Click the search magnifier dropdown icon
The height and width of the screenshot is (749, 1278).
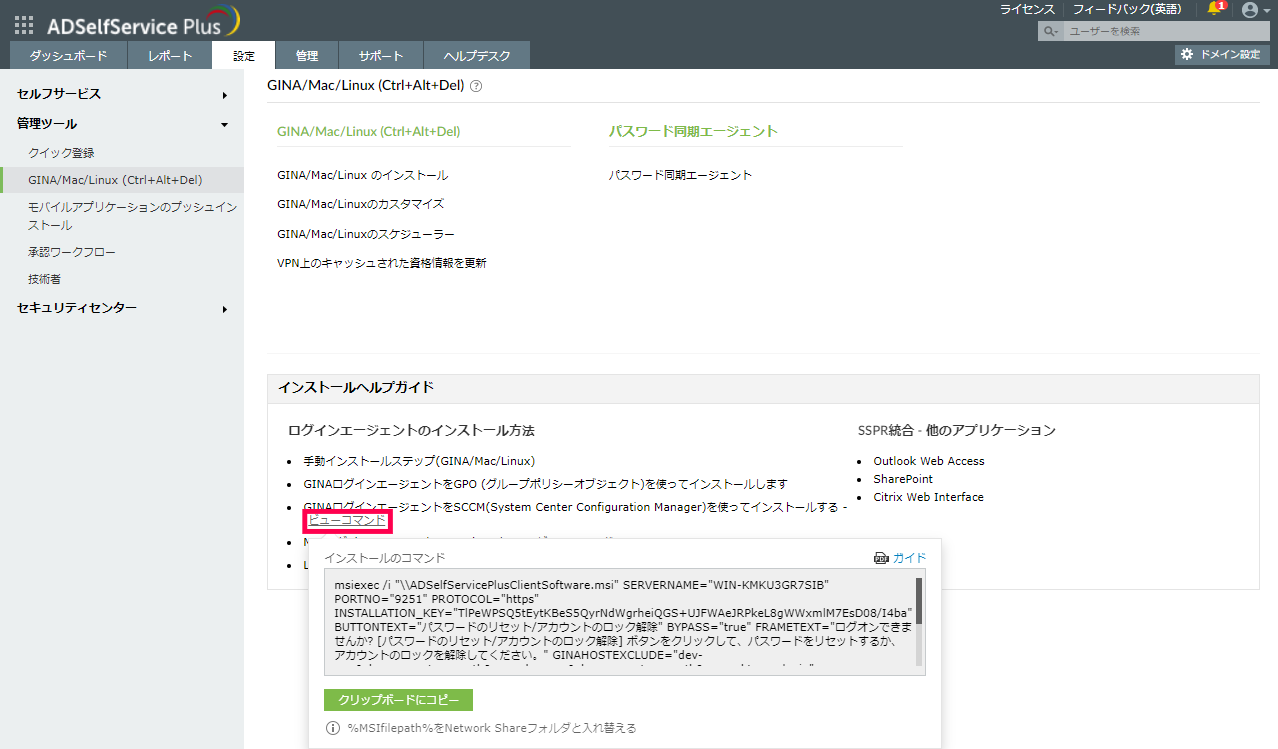[1051, 32]
